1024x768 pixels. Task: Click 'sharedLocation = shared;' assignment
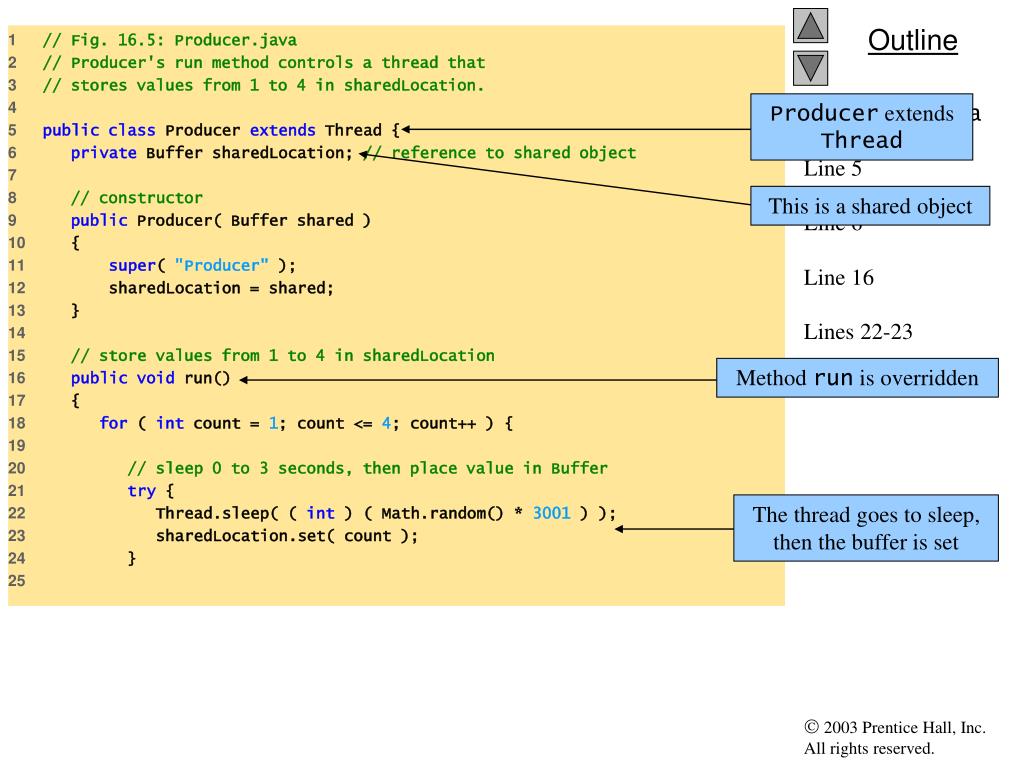click(221, 288)
